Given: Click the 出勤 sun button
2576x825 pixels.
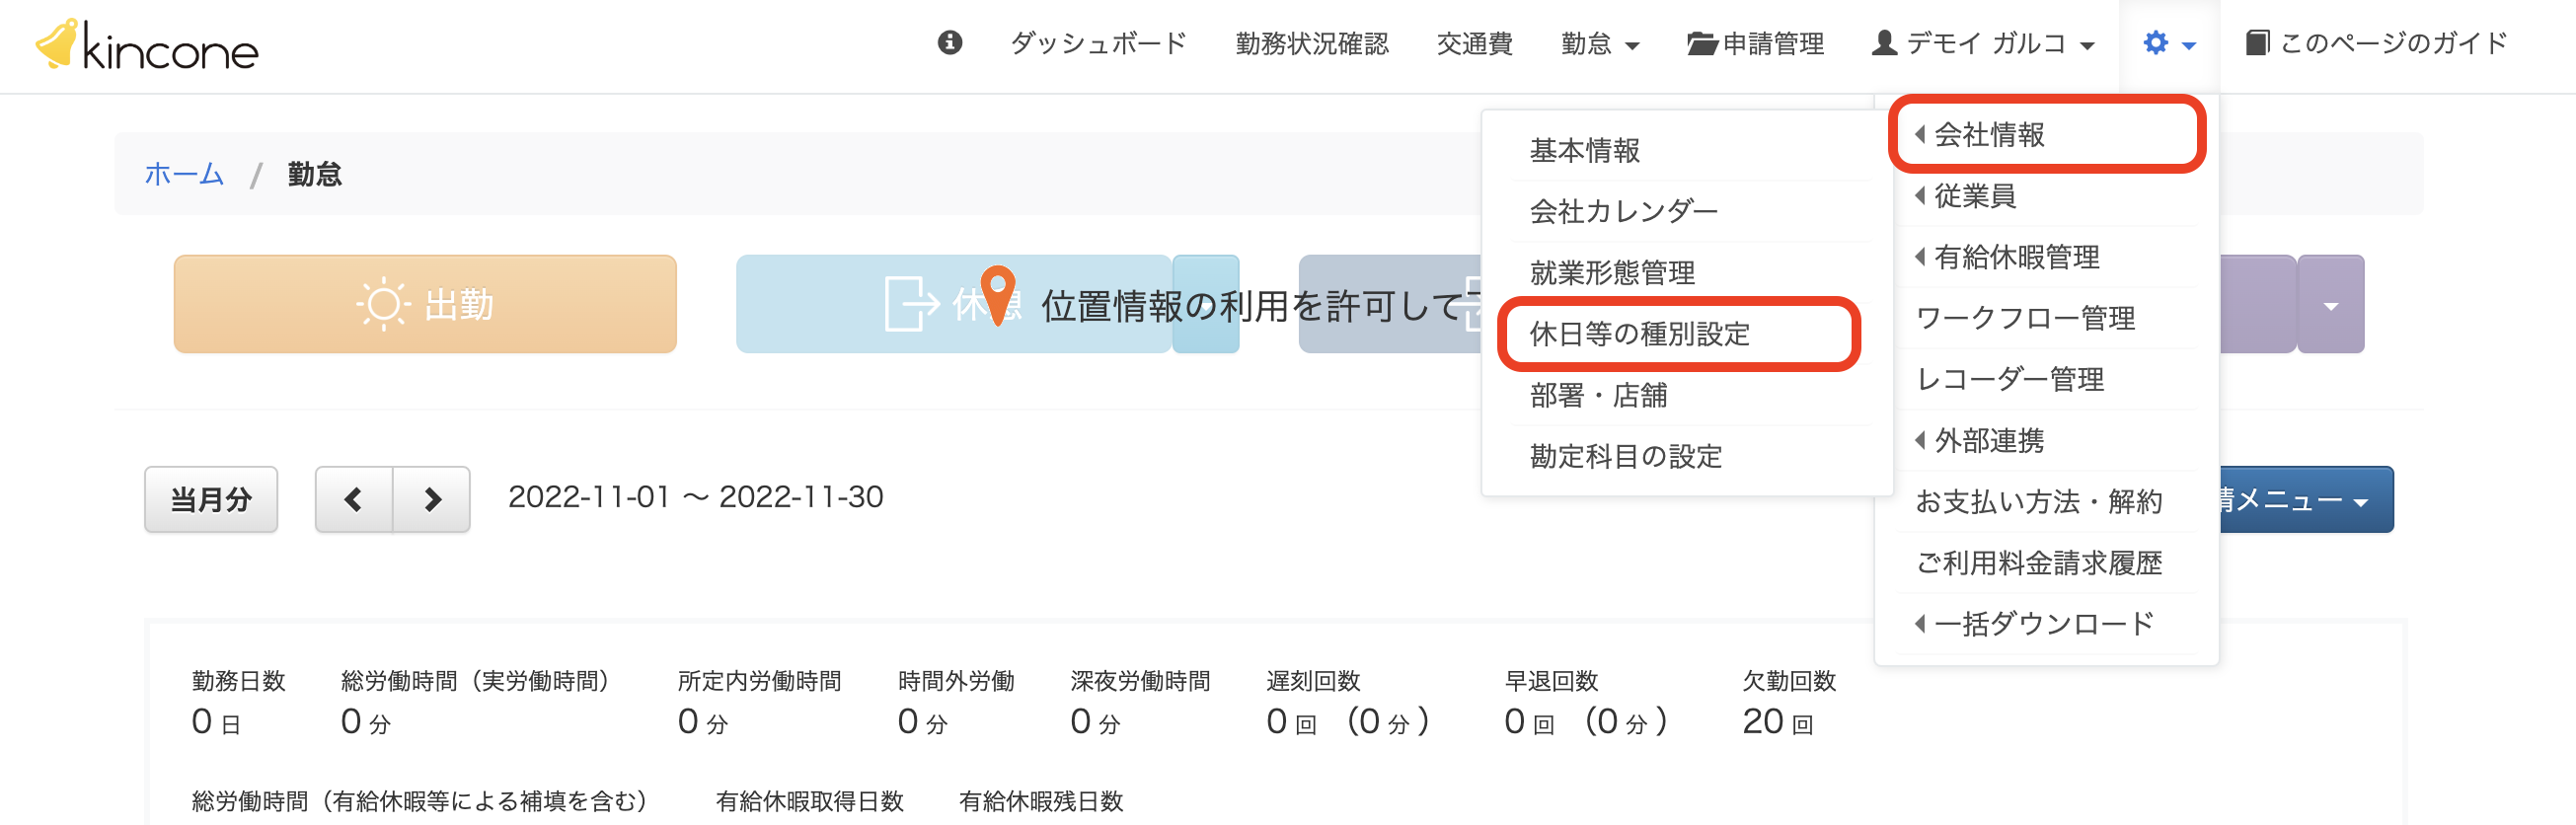Looking at the screenshot, I should (x=425, y=304).
